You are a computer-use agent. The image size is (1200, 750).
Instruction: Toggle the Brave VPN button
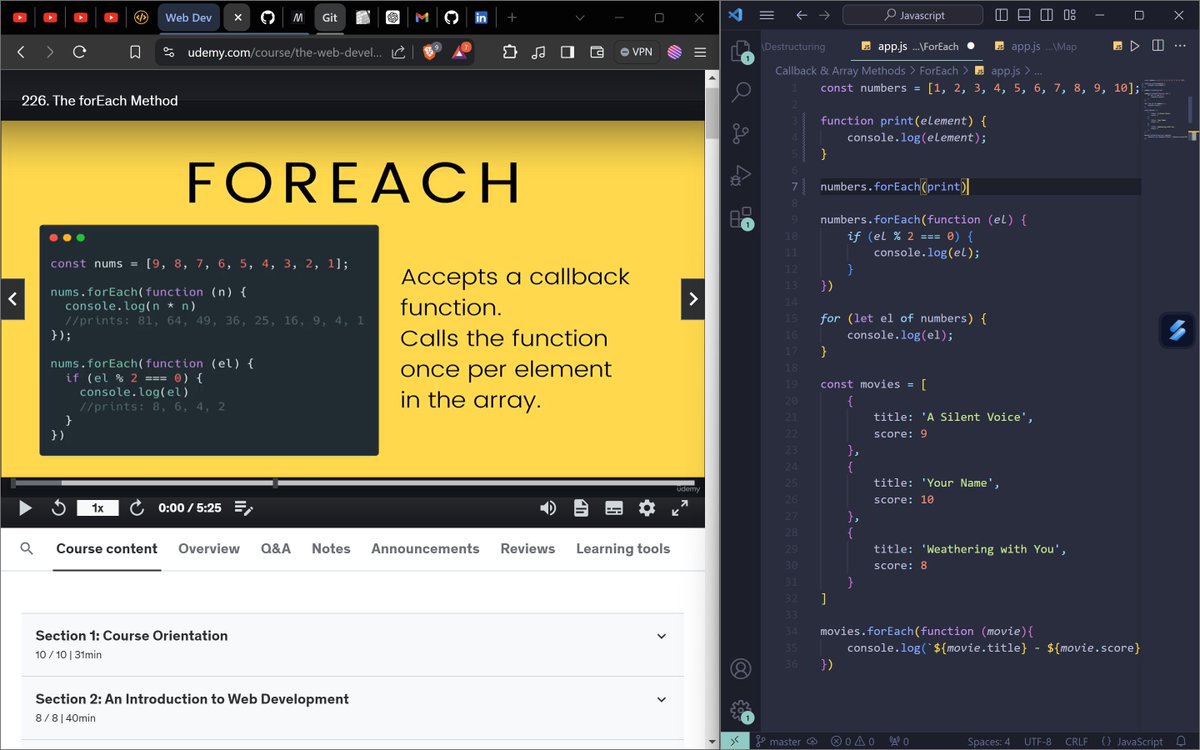click(635, 52)
